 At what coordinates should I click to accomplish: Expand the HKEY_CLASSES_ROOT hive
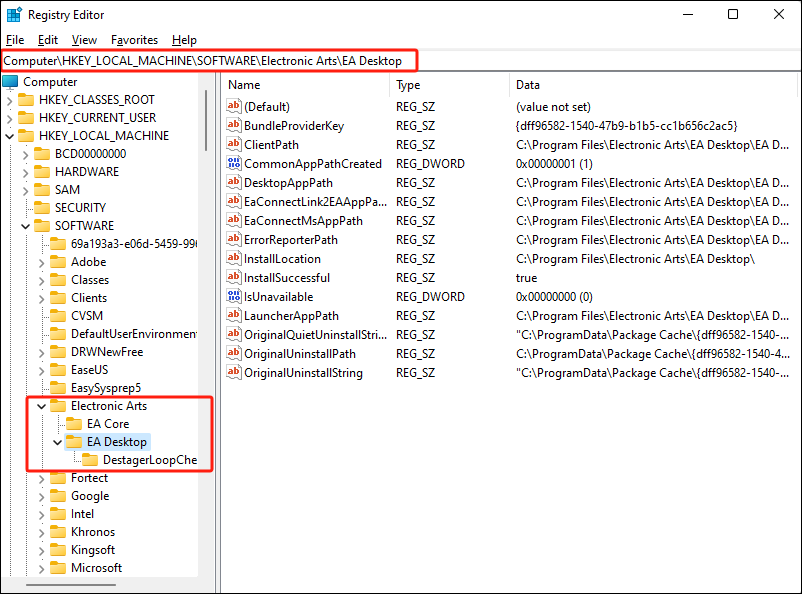10,101
